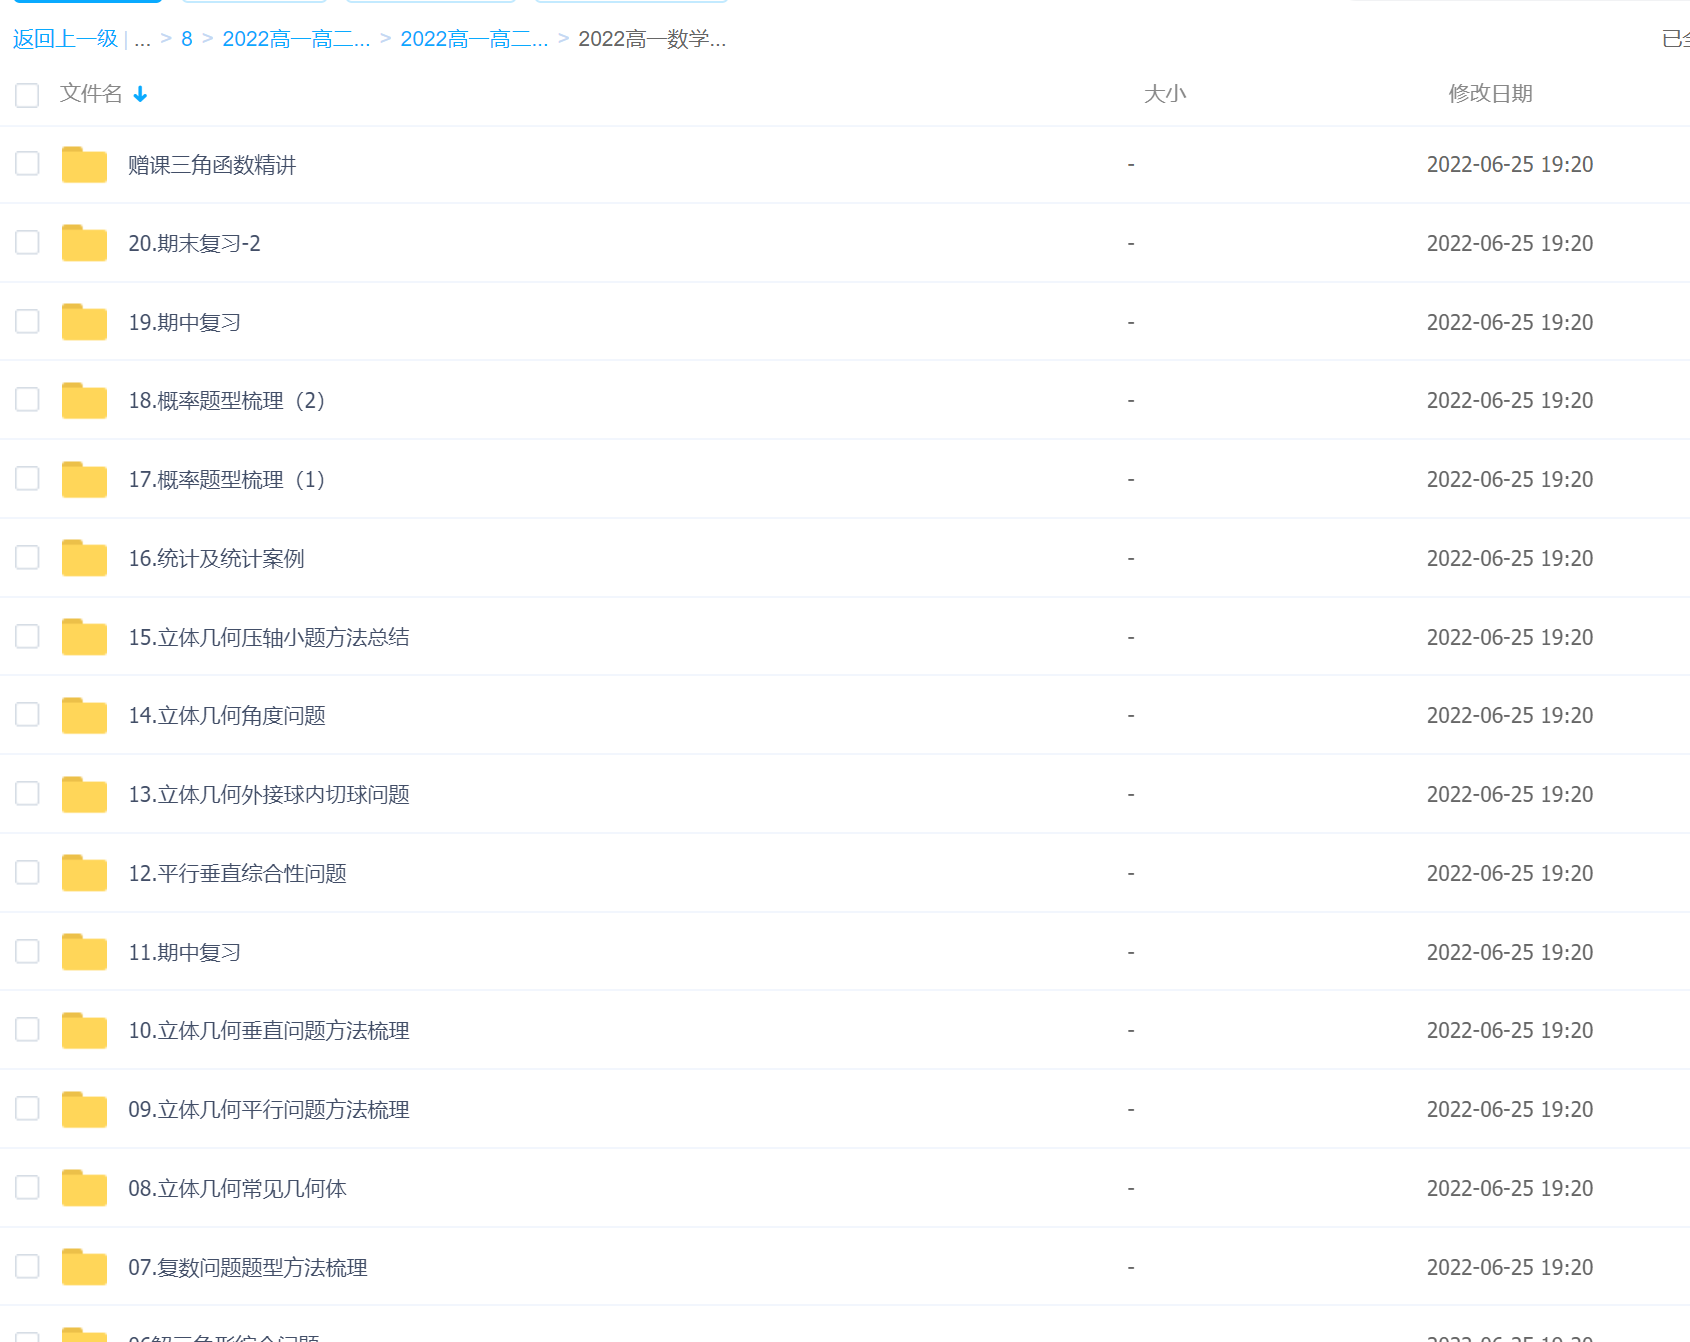This screenshot has height=1342, width=1690.
Task: Click folder icon for 12.平行垂直综合性问题
Action: coord(84,873)
